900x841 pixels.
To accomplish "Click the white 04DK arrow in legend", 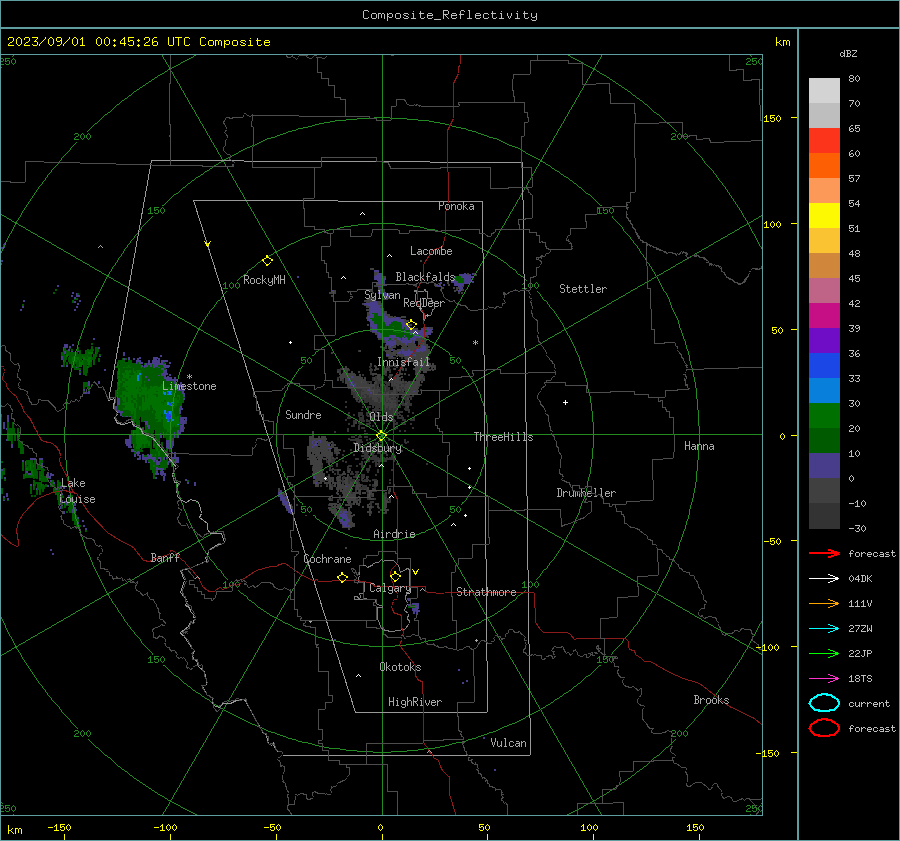I will pos(824,578).
